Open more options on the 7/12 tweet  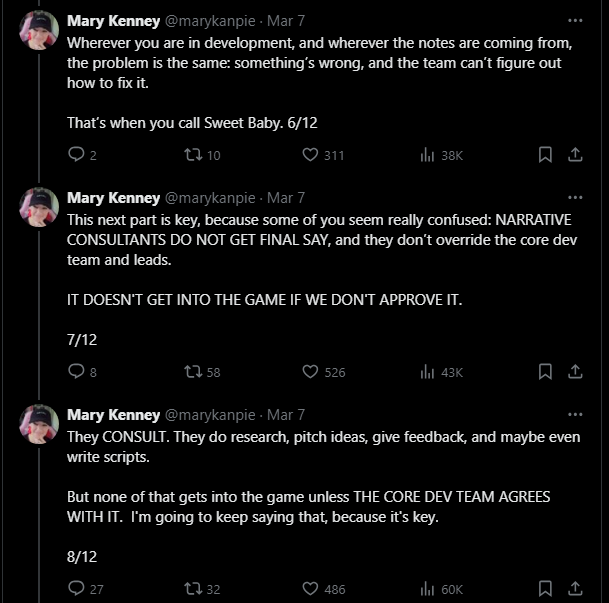[575, 197]
